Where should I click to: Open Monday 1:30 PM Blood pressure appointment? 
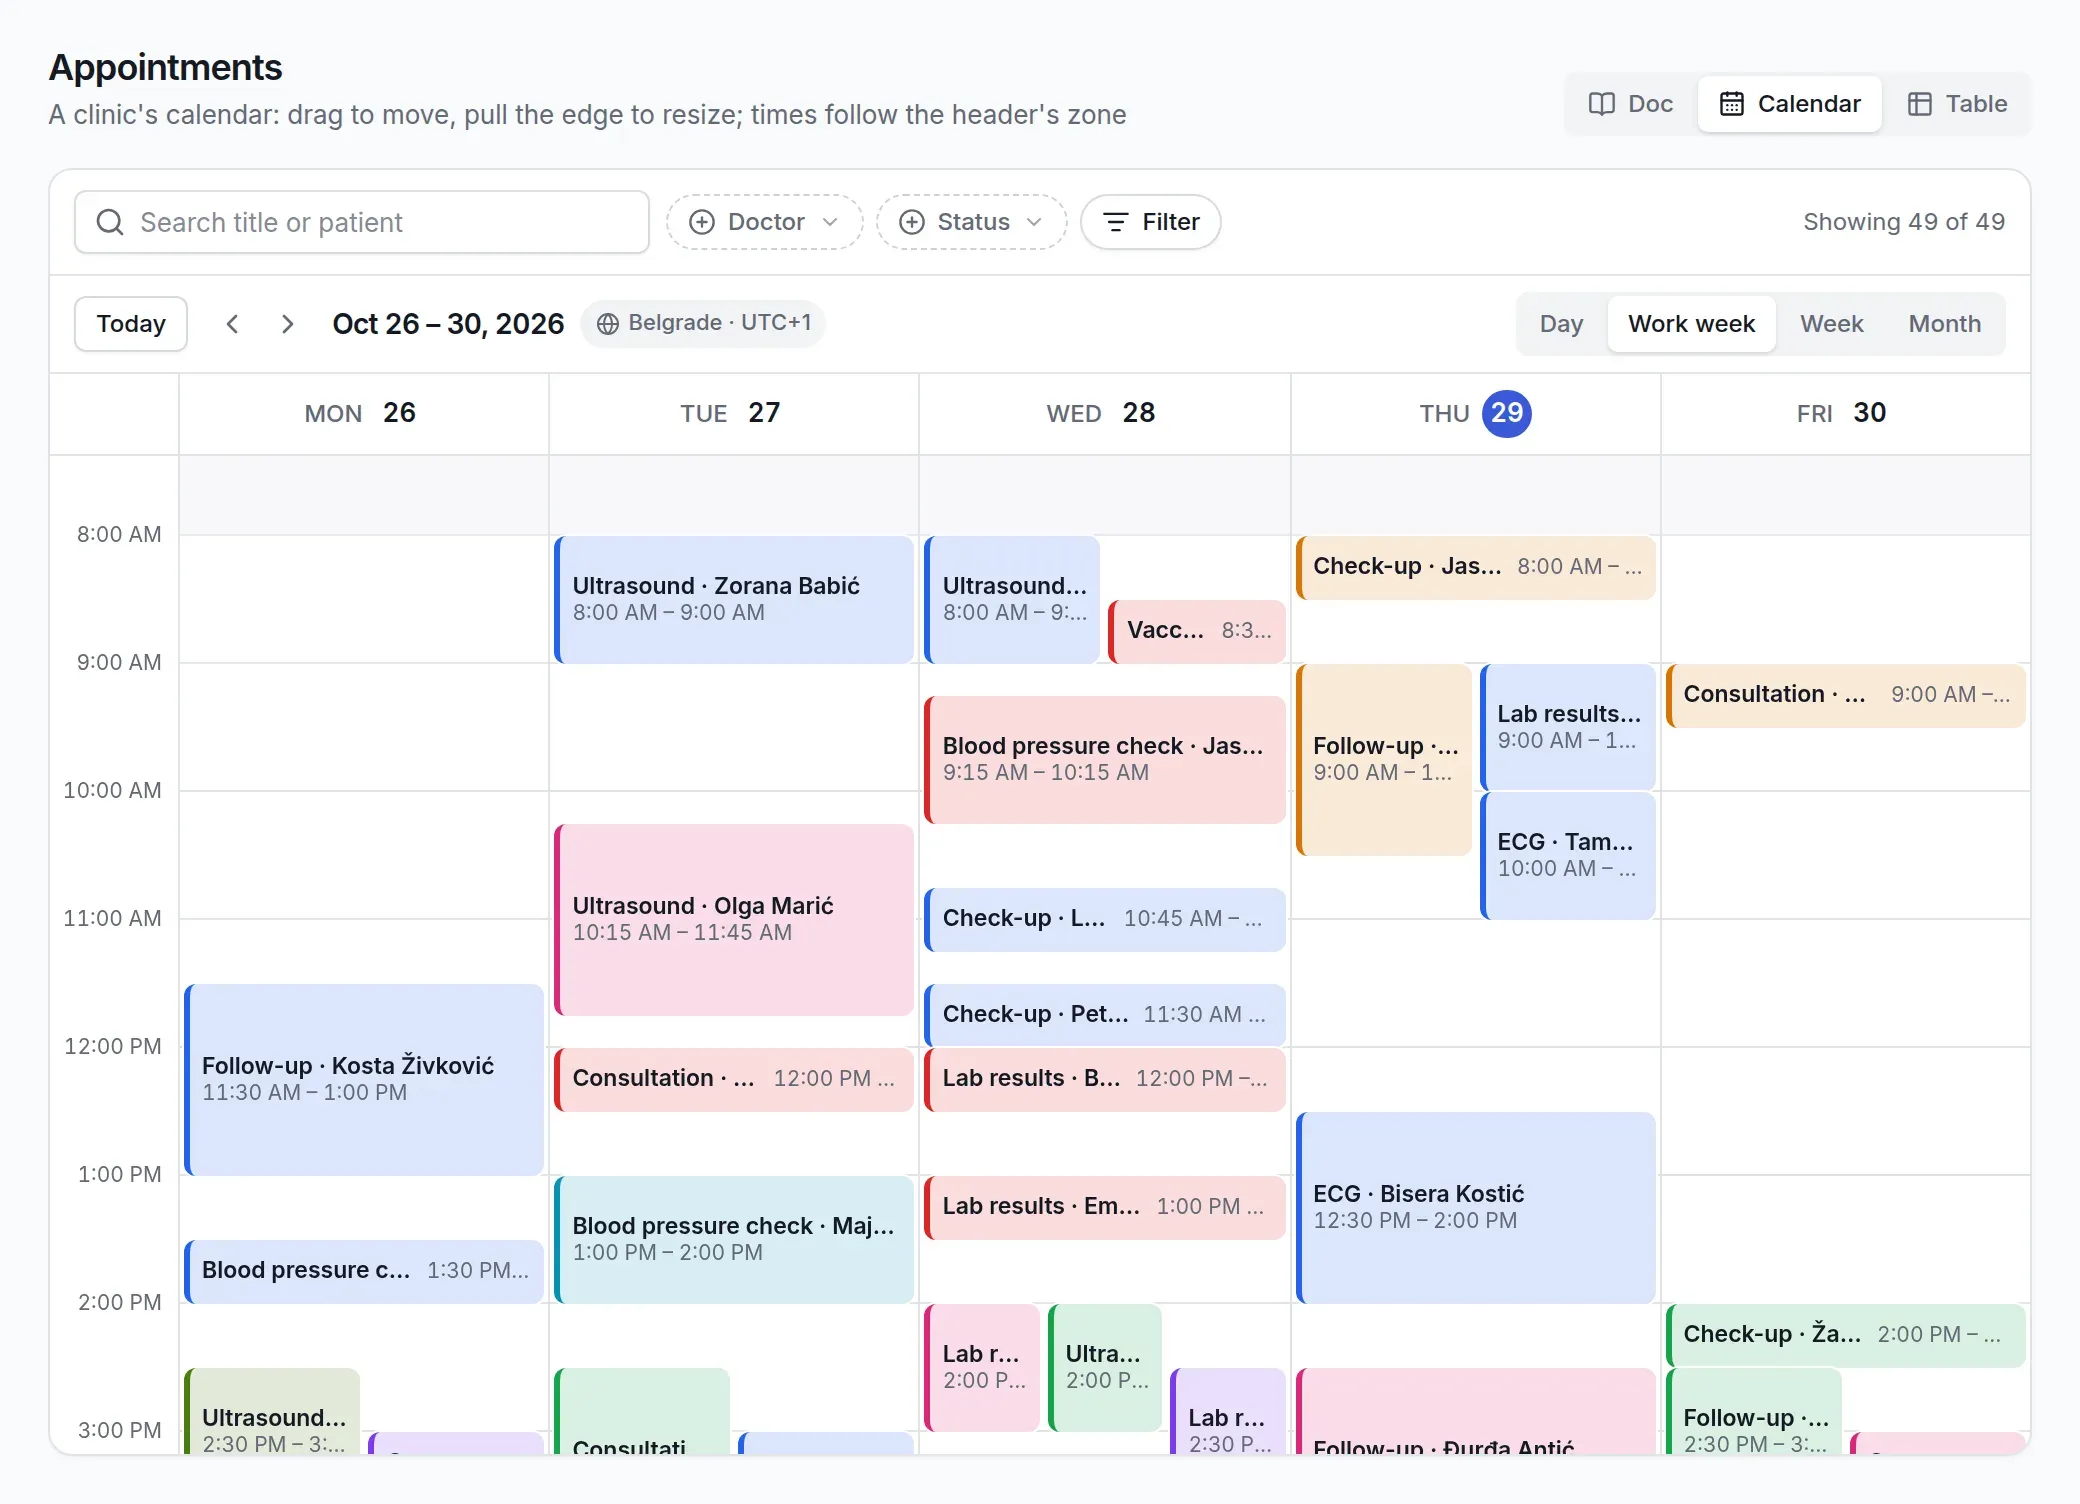click(364, 1271)
